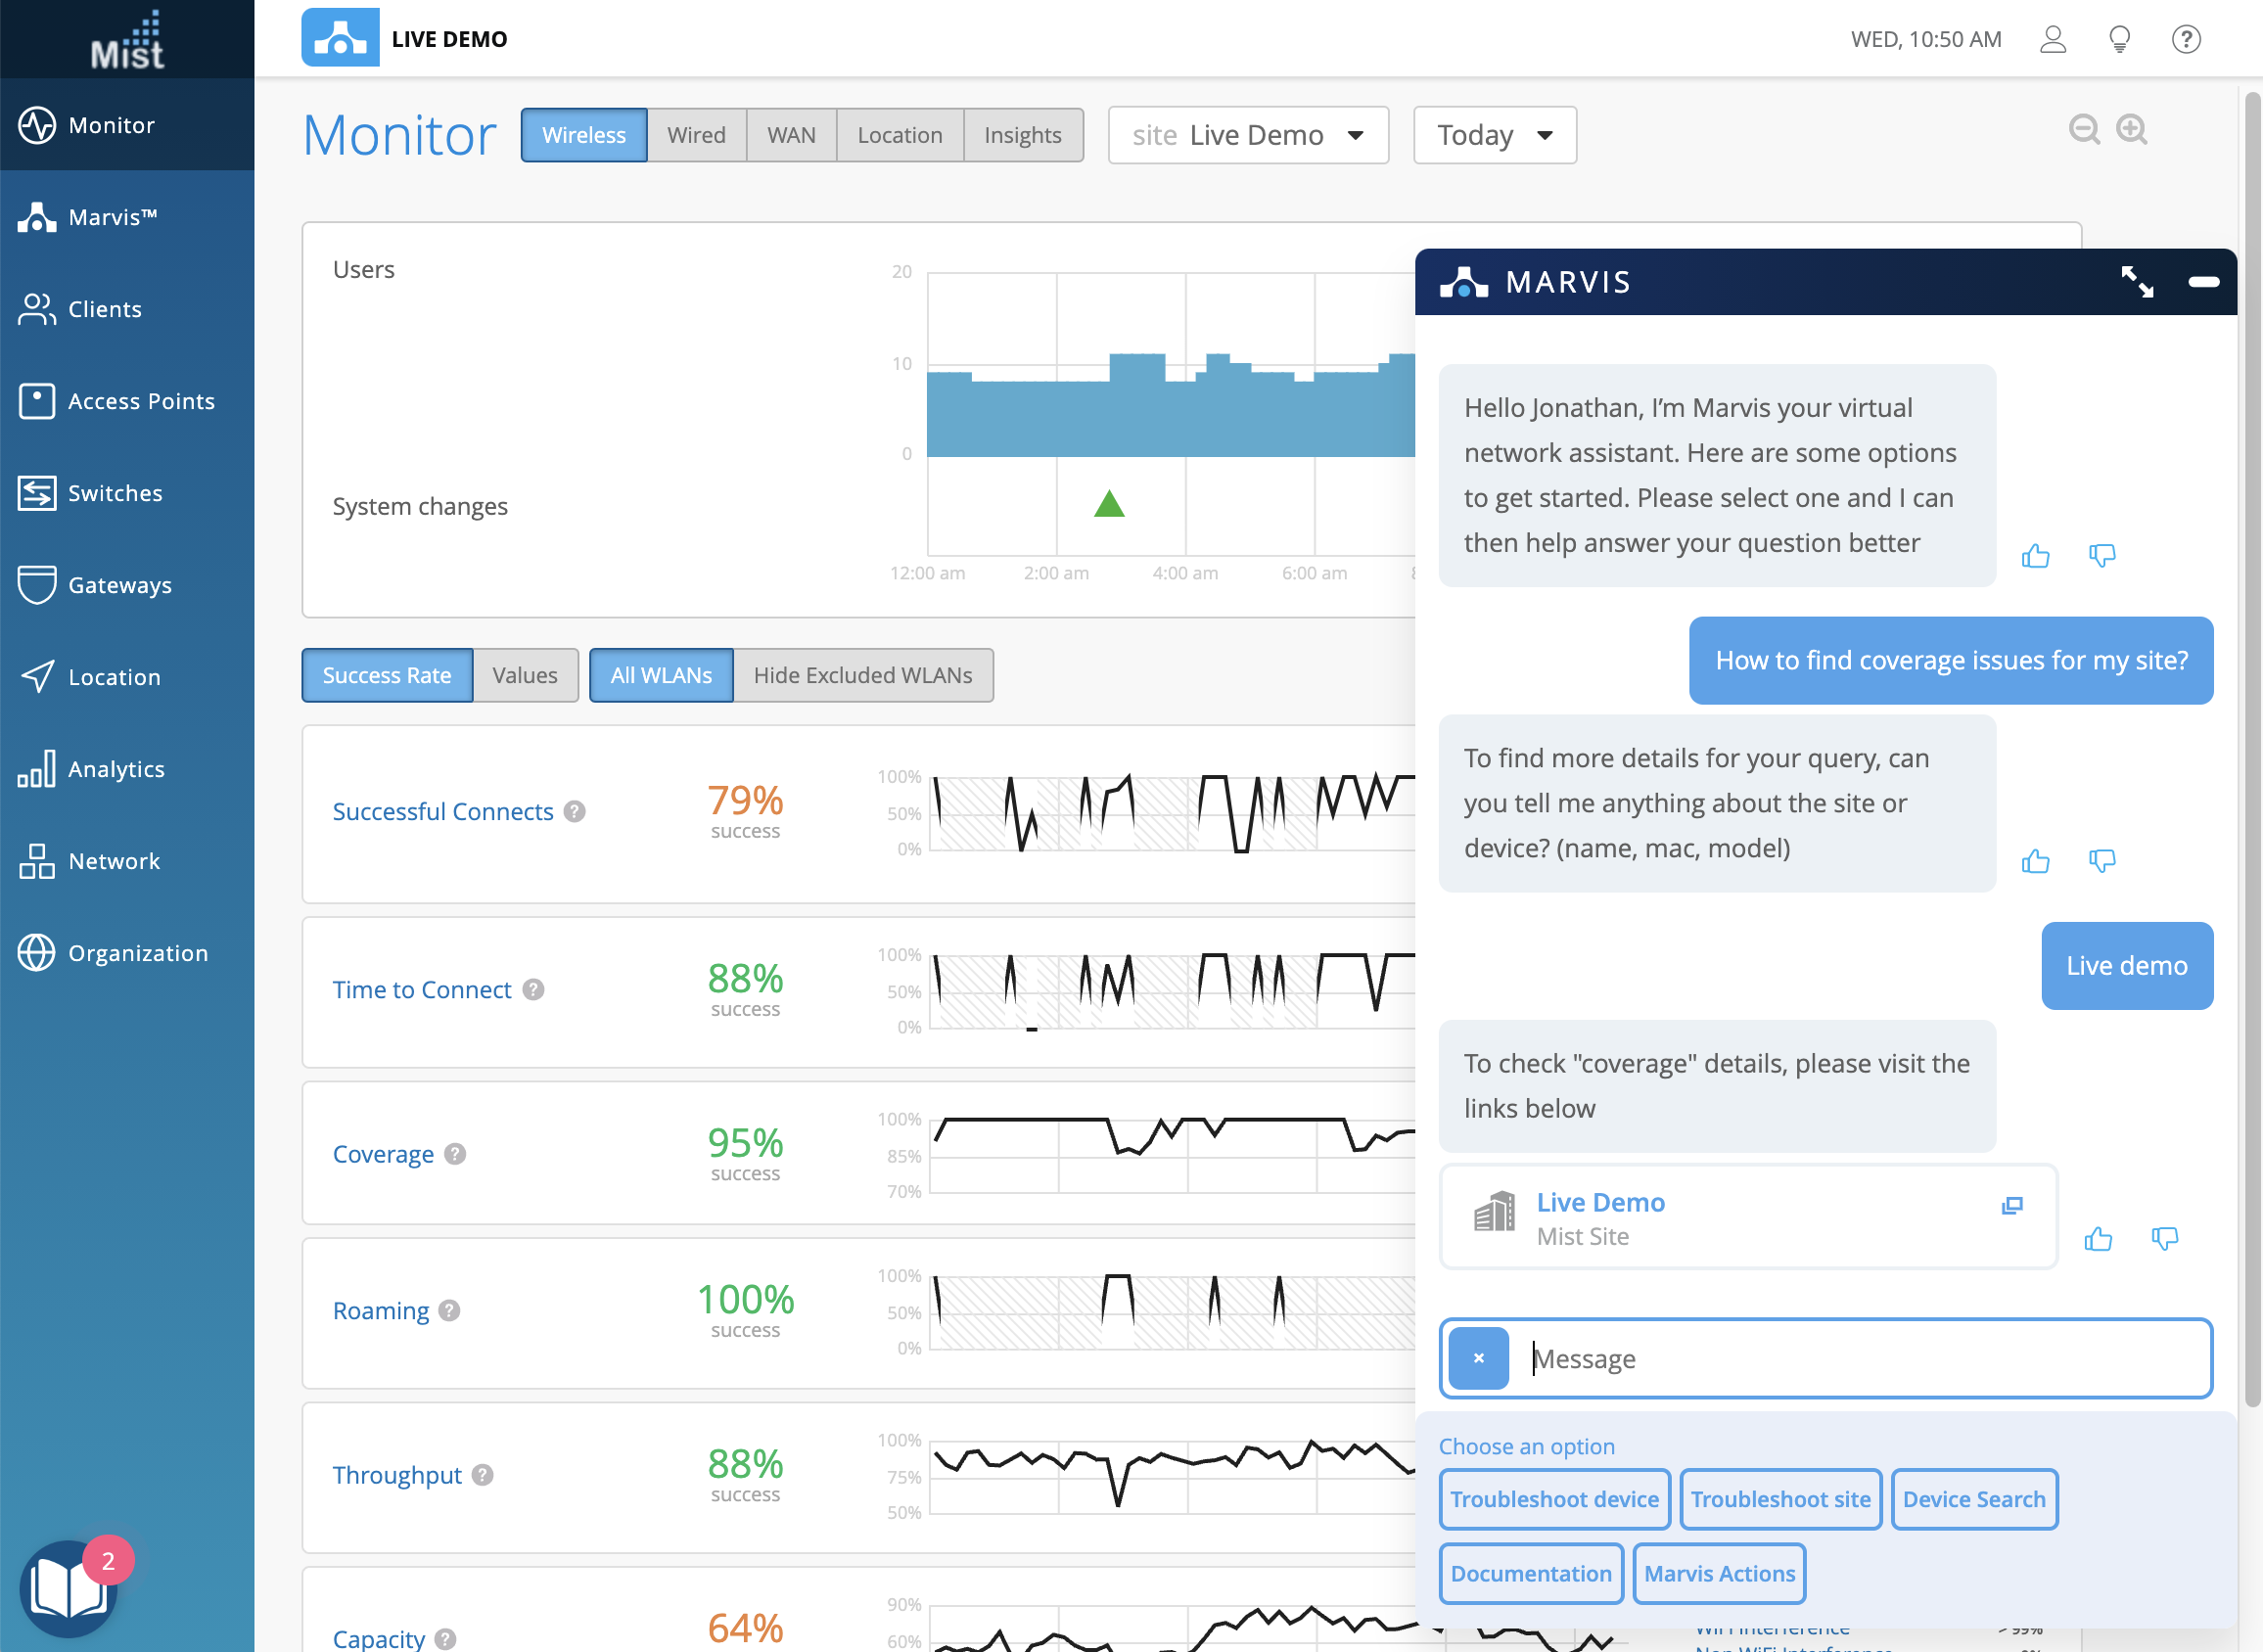Expand the Marvis chat window
Image resolution: width=2263 pixels, height=1652 pixels.
tap(2137, 282)
